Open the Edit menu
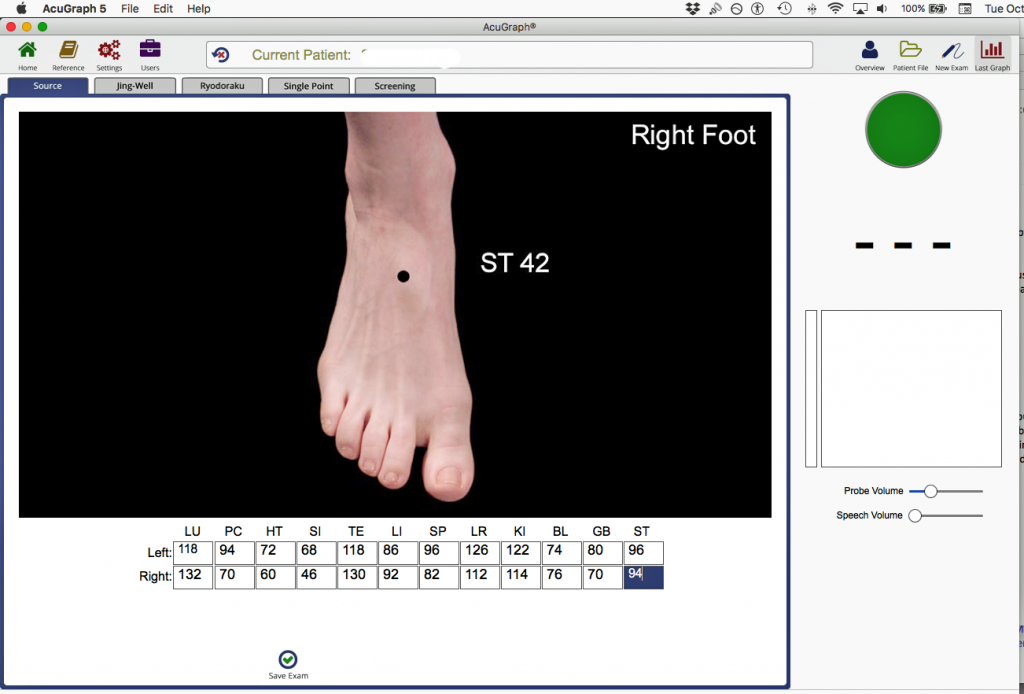Viewport: 1024px width, 694px height. coord(163,8)
